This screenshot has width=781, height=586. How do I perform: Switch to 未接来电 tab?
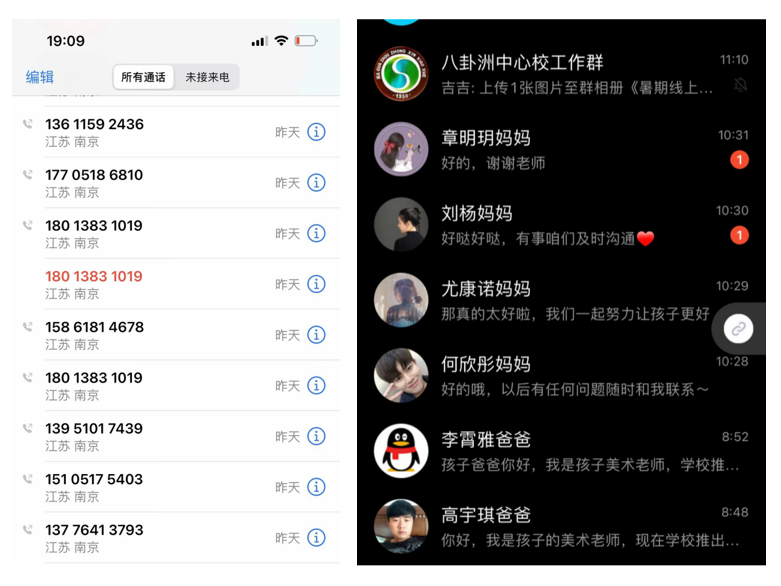[x=207, y=77]
